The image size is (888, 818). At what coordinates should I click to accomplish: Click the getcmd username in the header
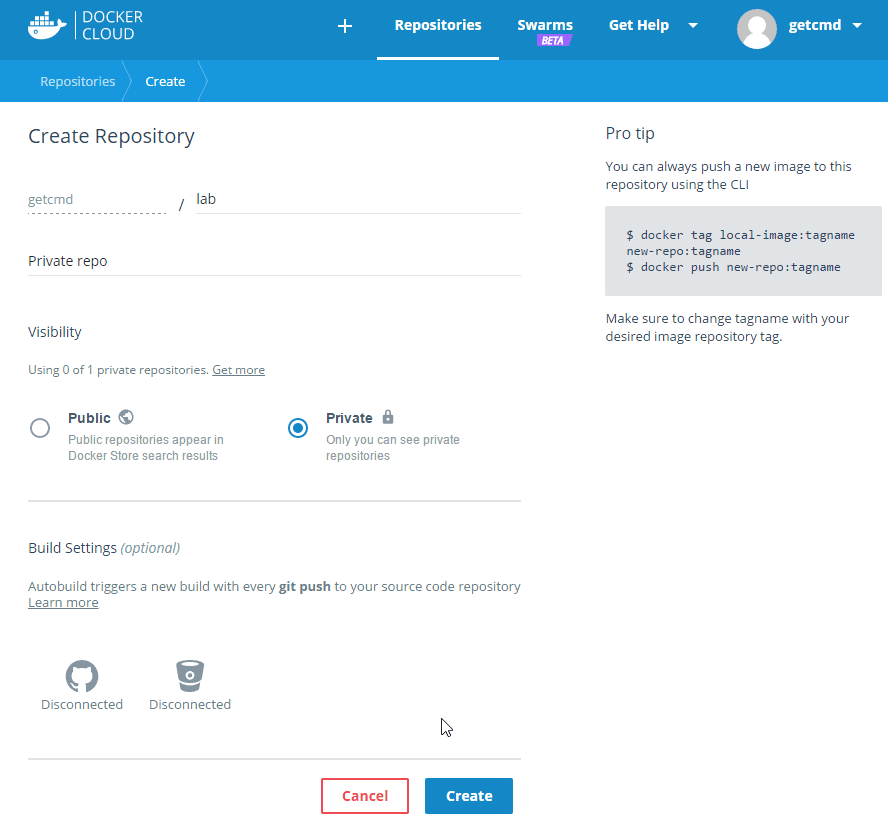click(814, 25)
